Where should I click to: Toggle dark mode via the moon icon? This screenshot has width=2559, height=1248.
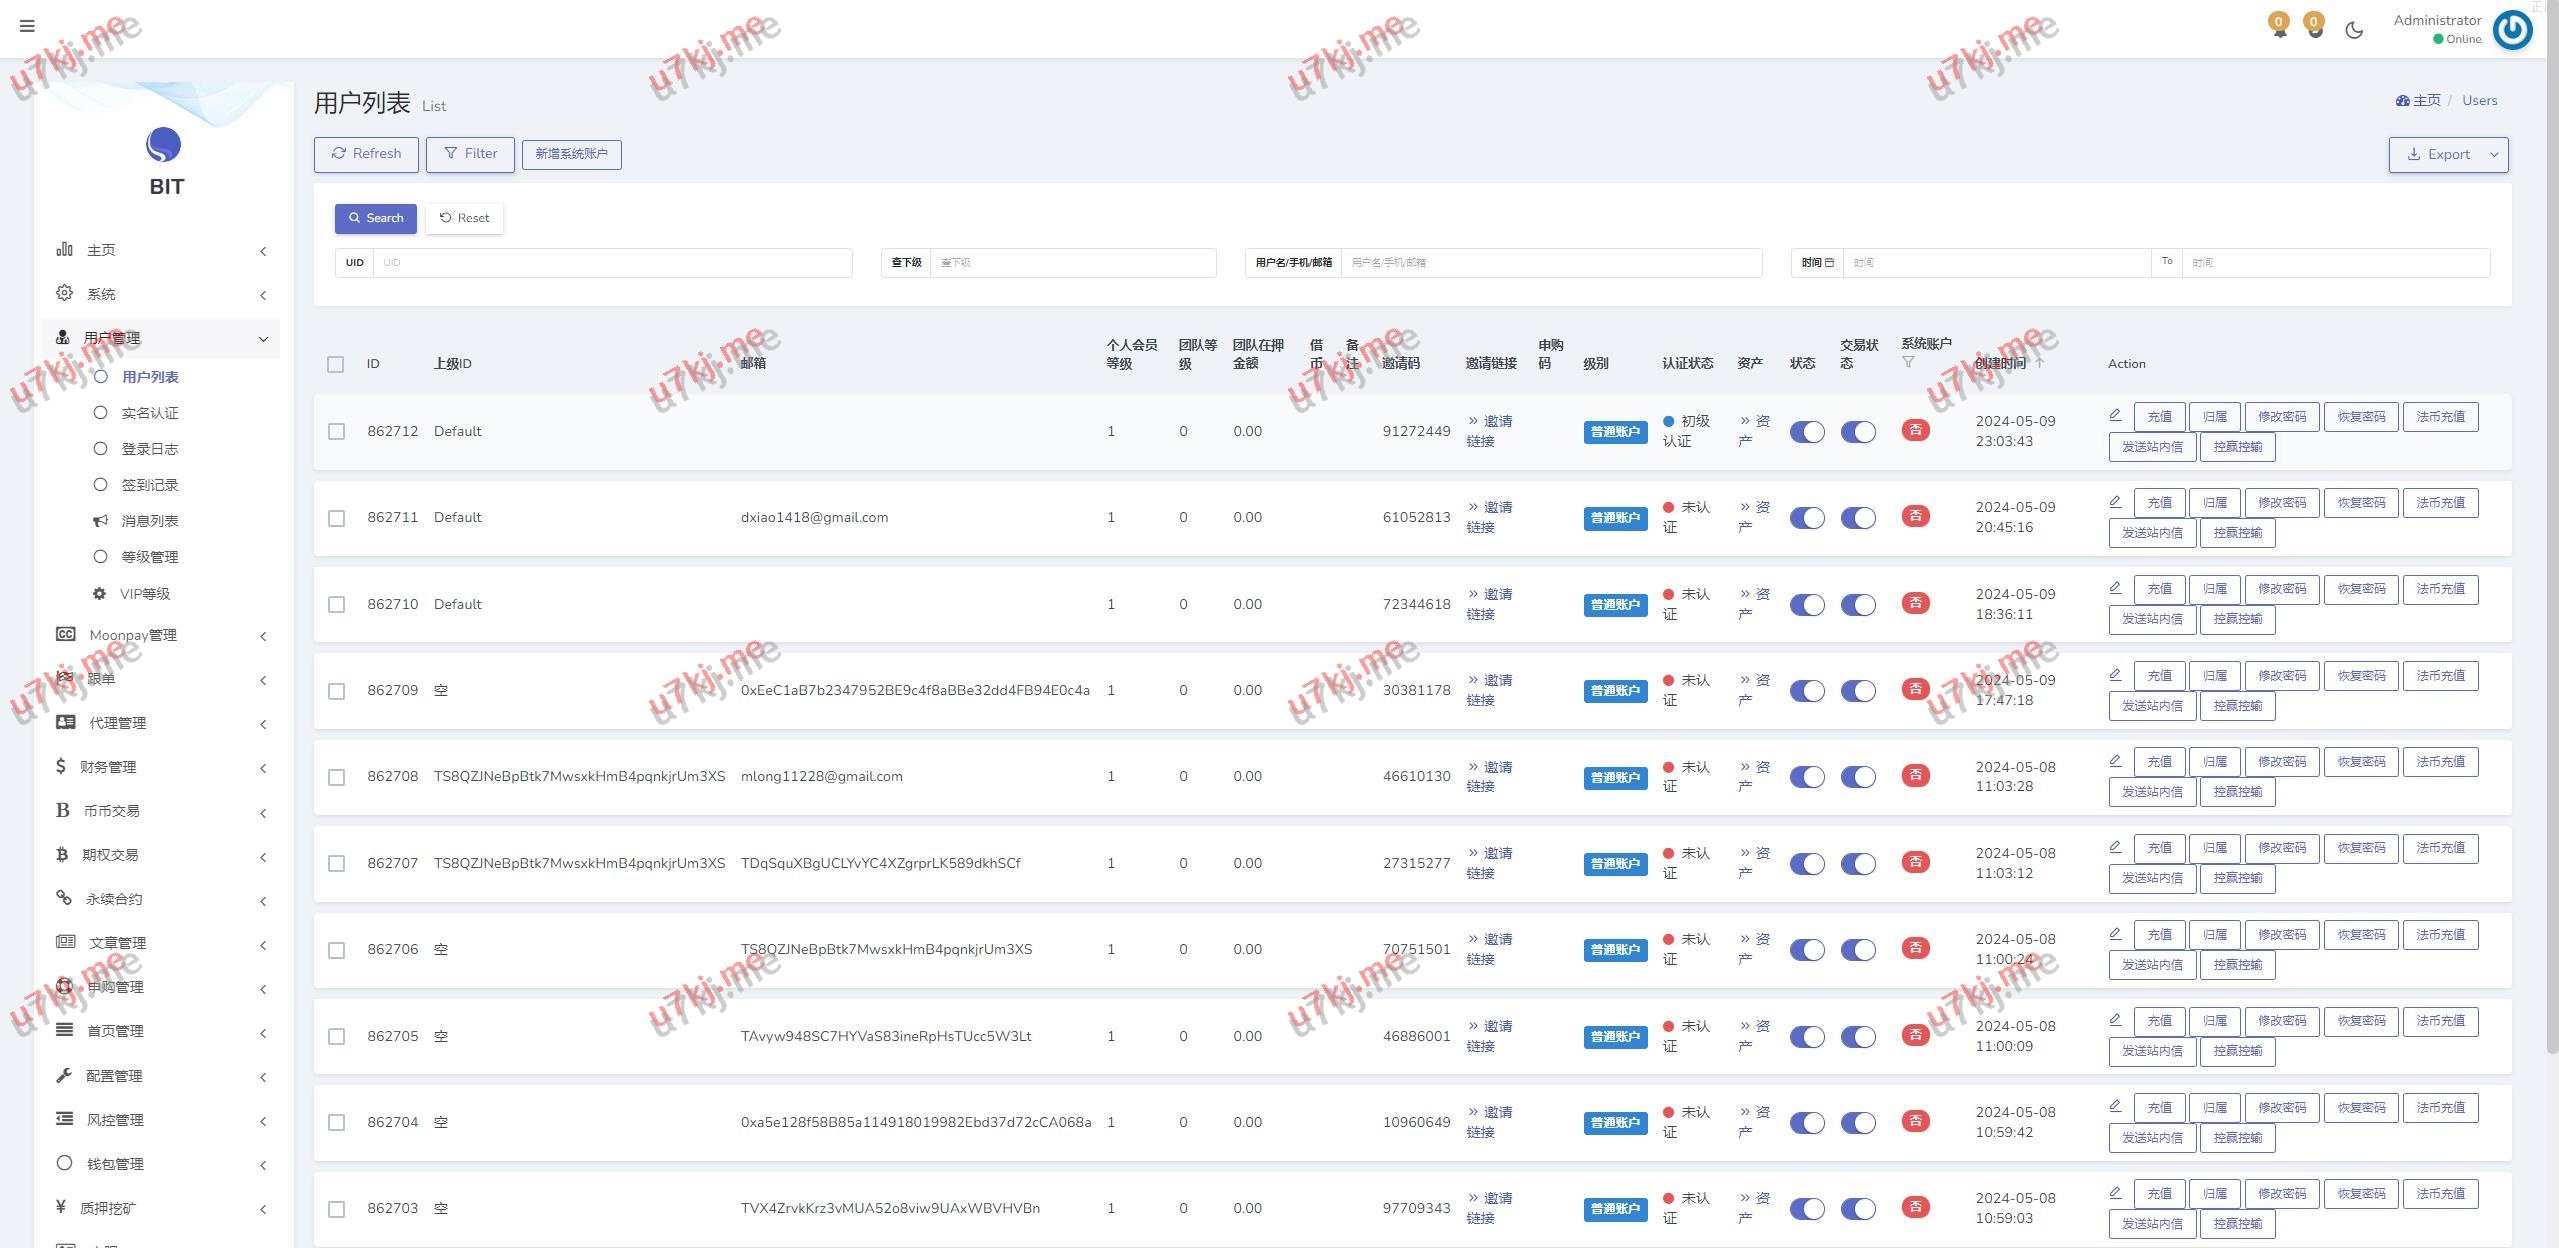pyautogui.click(x=2354, y=30)
